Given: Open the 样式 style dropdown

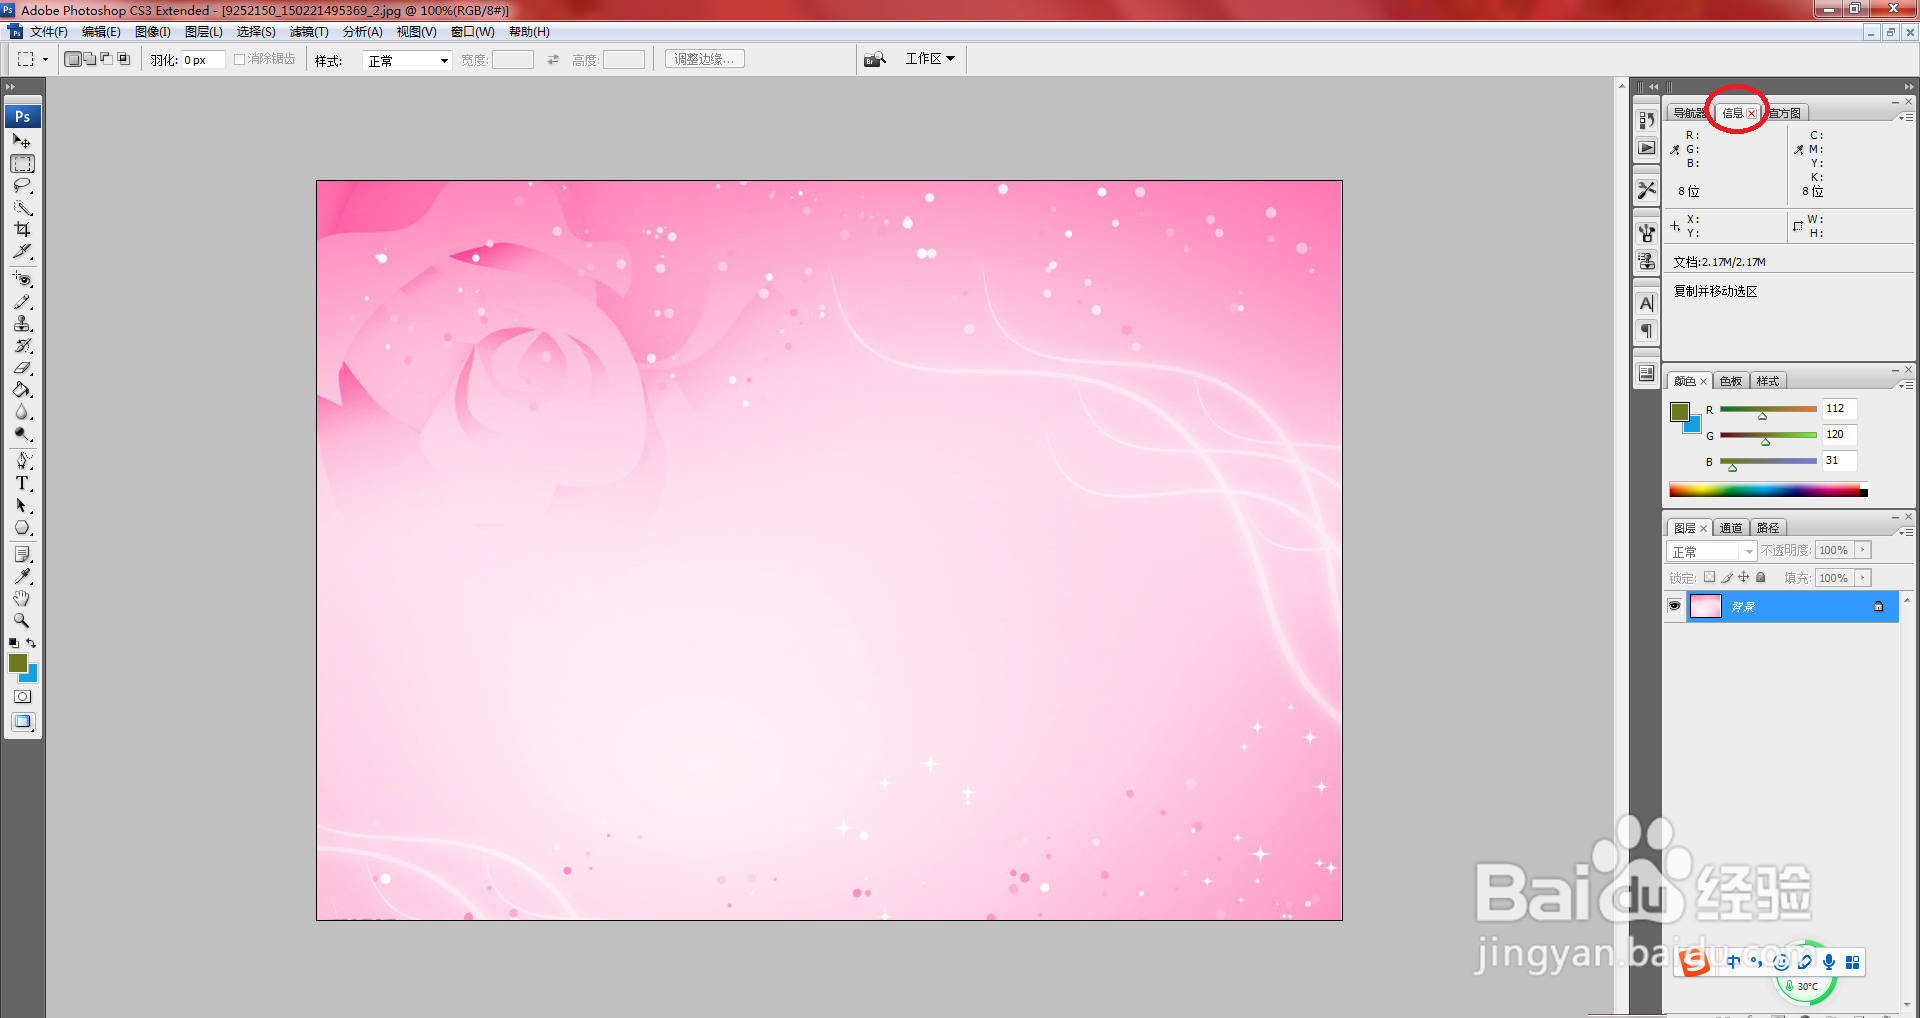Looking at the screenshot, I should (x=408, y=60).
